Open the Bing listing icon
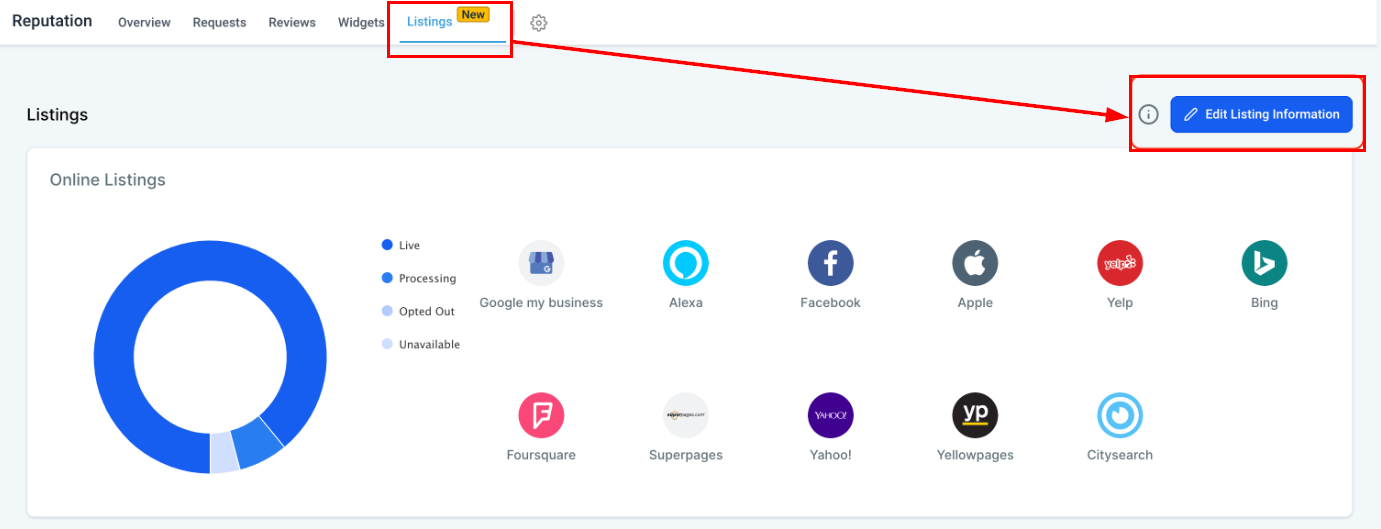This screenshot has width=1381, height=529. tap(1264, 264)
